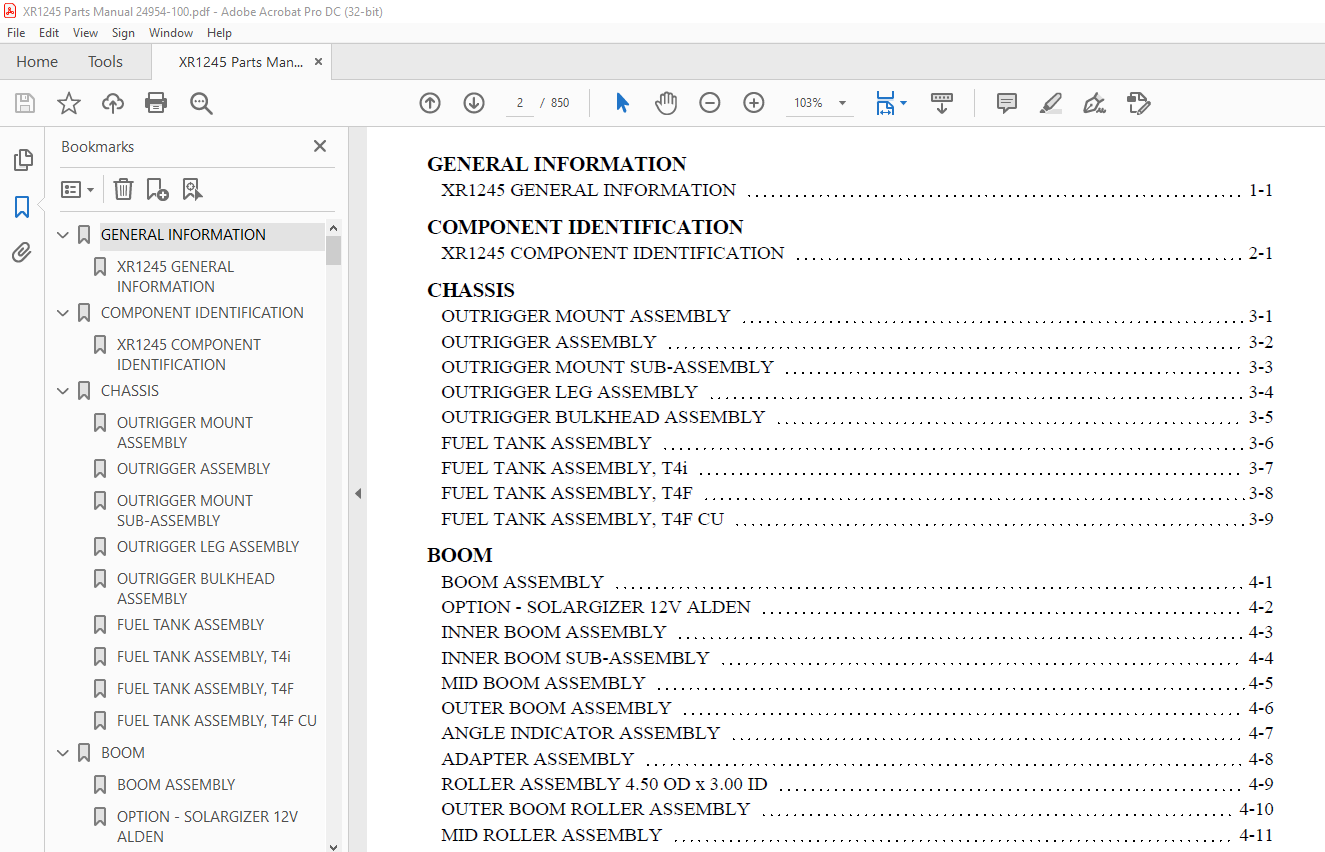Open OUTER BOOM ROLLER ASSEMBLY link
The height and width of the screenshot is (852, 1325).
tap(595, 809)
